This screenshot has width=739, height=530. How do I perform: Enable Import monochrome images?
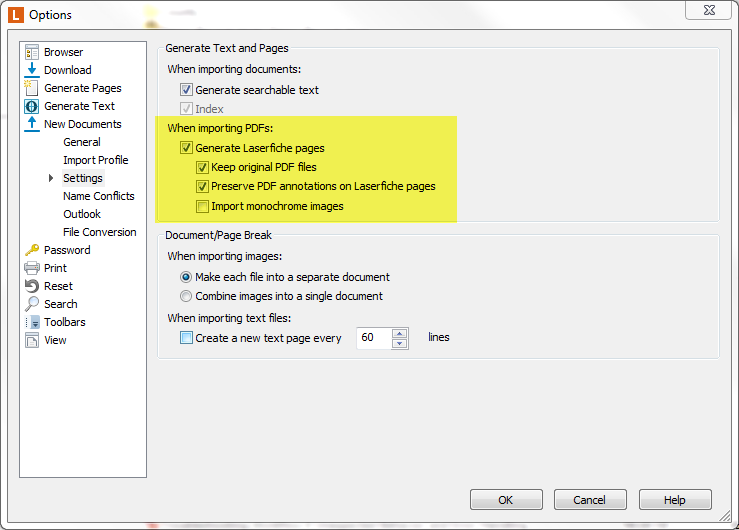(x=202, y=206)
